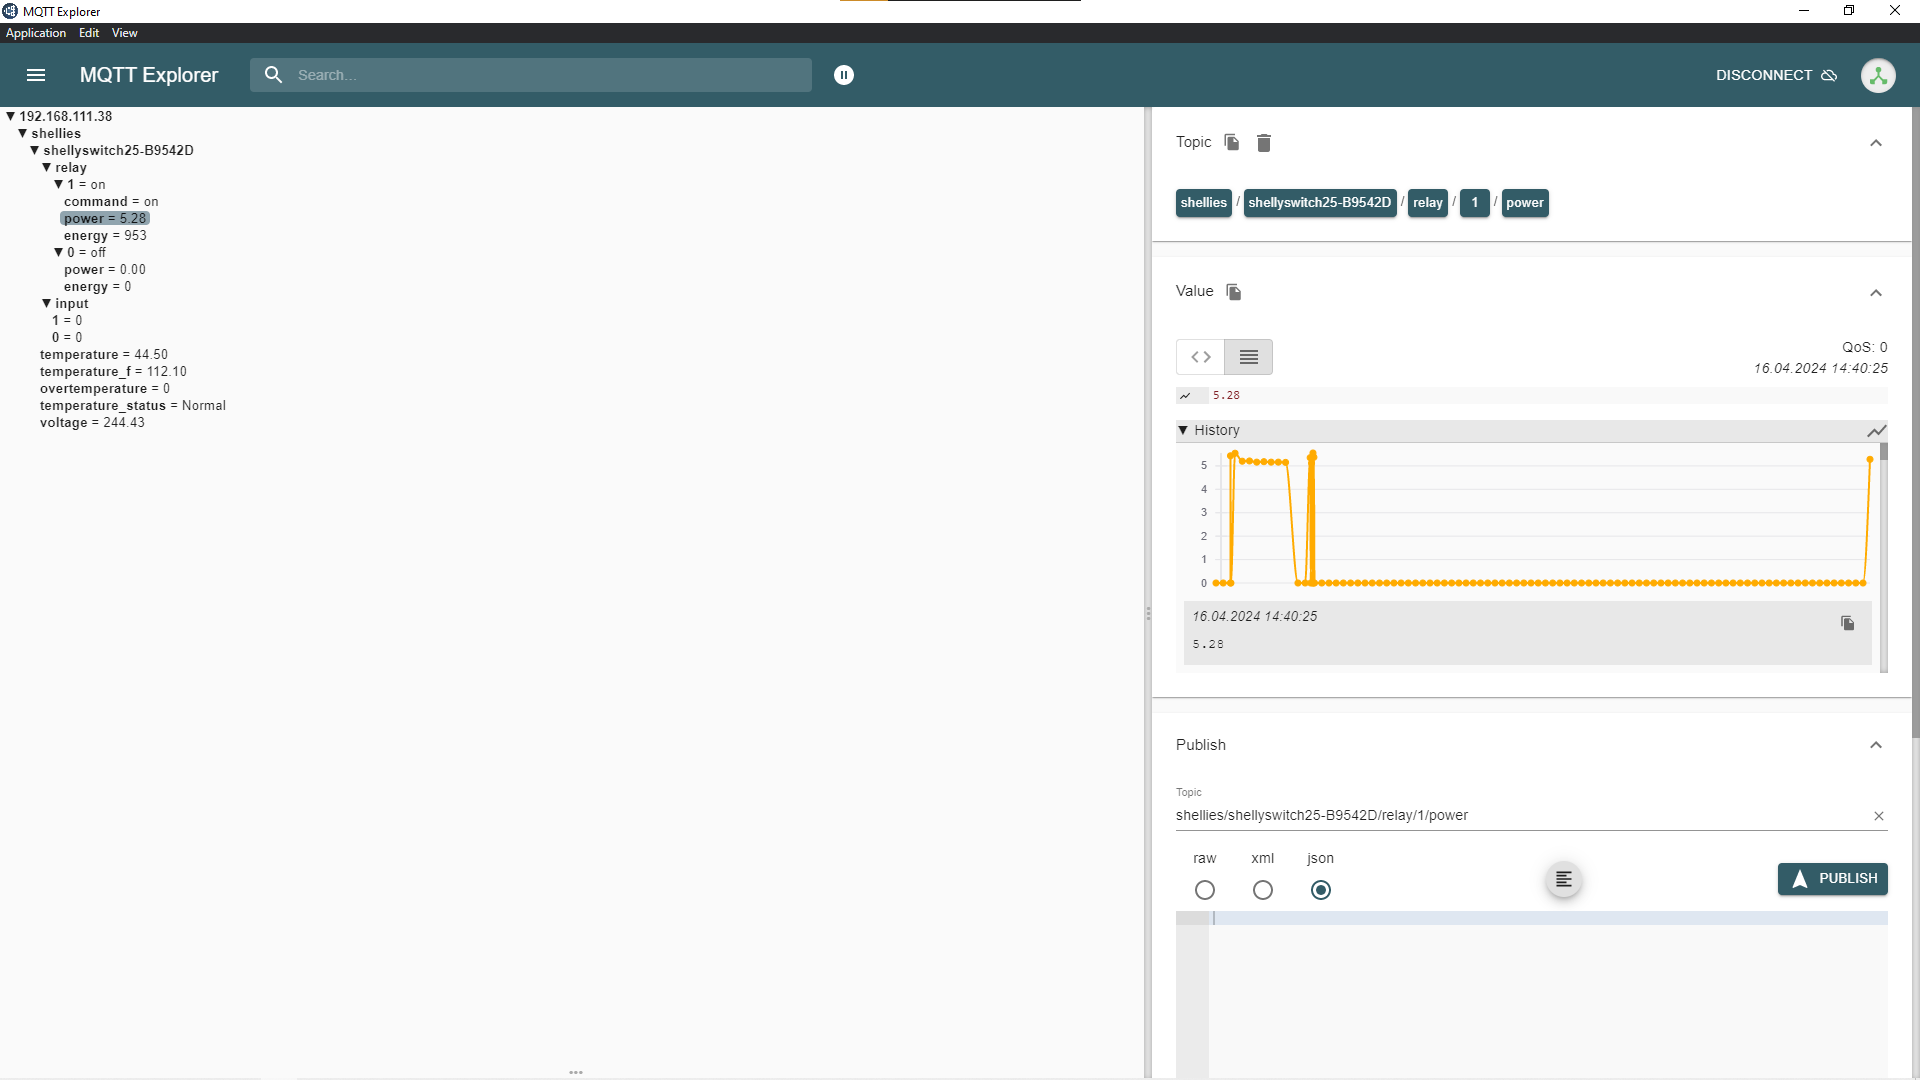The height and width of the screenshot is (1080, 1920).
Task: Select the xml format radio button
Action: click(1263, 890)
